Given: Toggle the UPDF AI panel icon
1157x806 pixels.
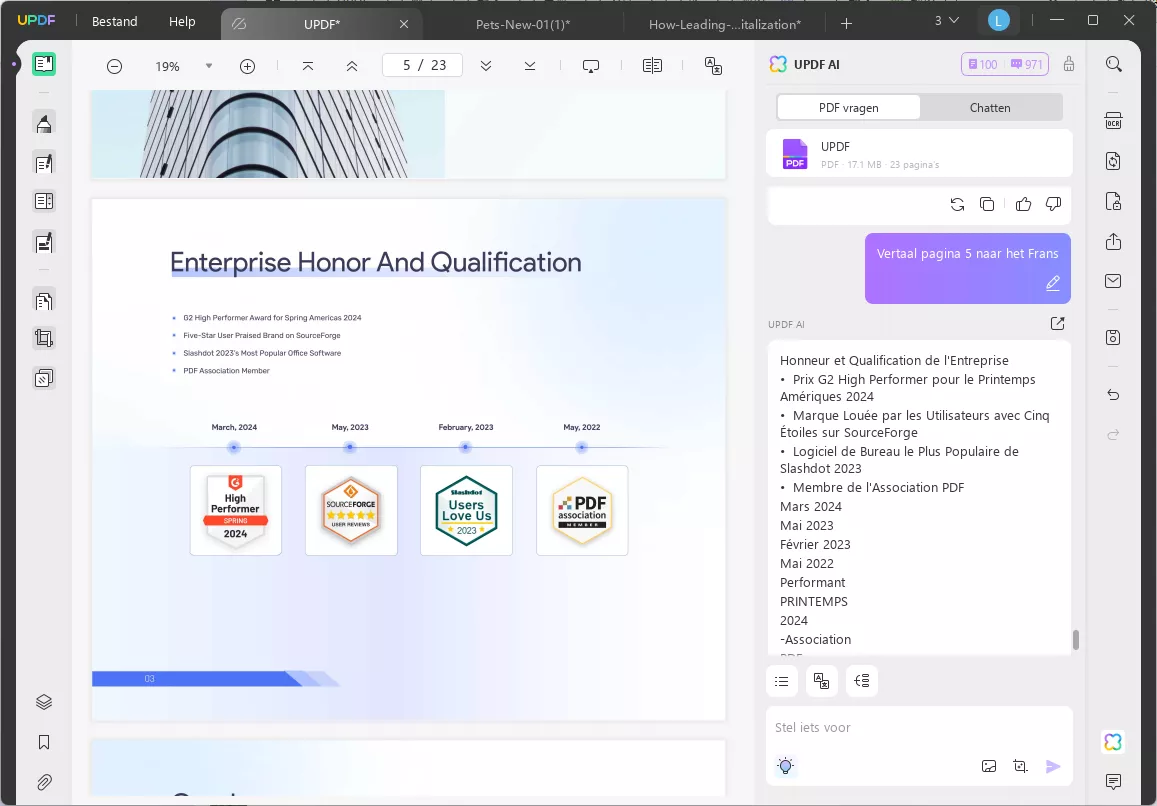Looking at the screenshot, I should click(1113, 742).
